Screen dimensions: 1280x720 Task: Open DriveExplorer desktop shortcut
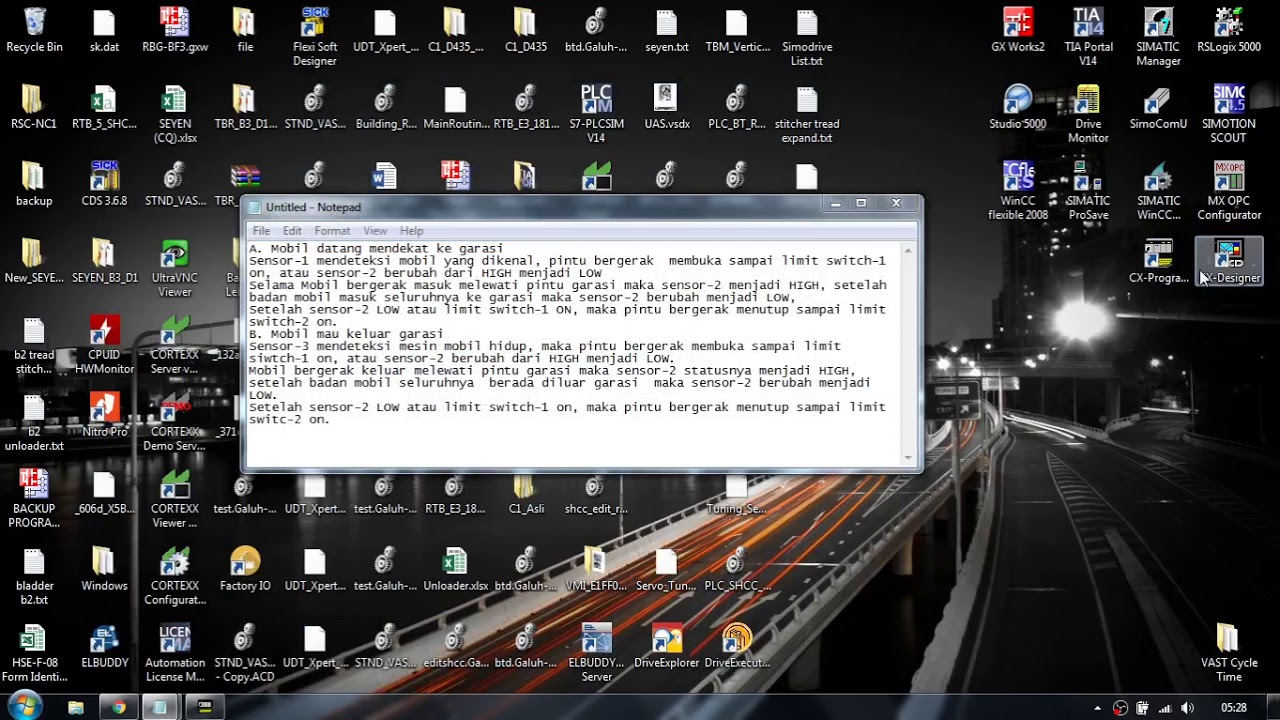tap(666, 646)
